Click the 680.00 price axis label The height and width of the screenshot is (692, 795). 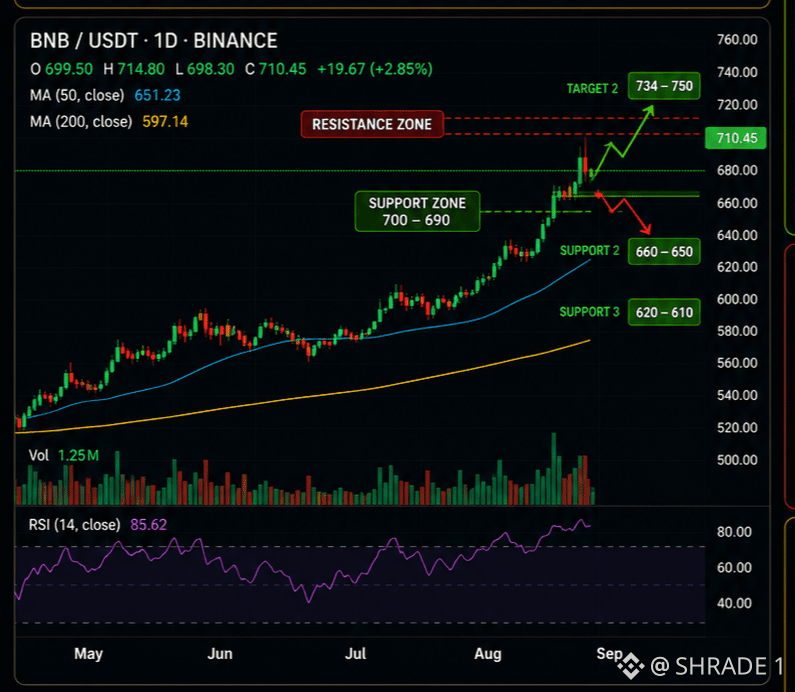(x=737, y=170)
